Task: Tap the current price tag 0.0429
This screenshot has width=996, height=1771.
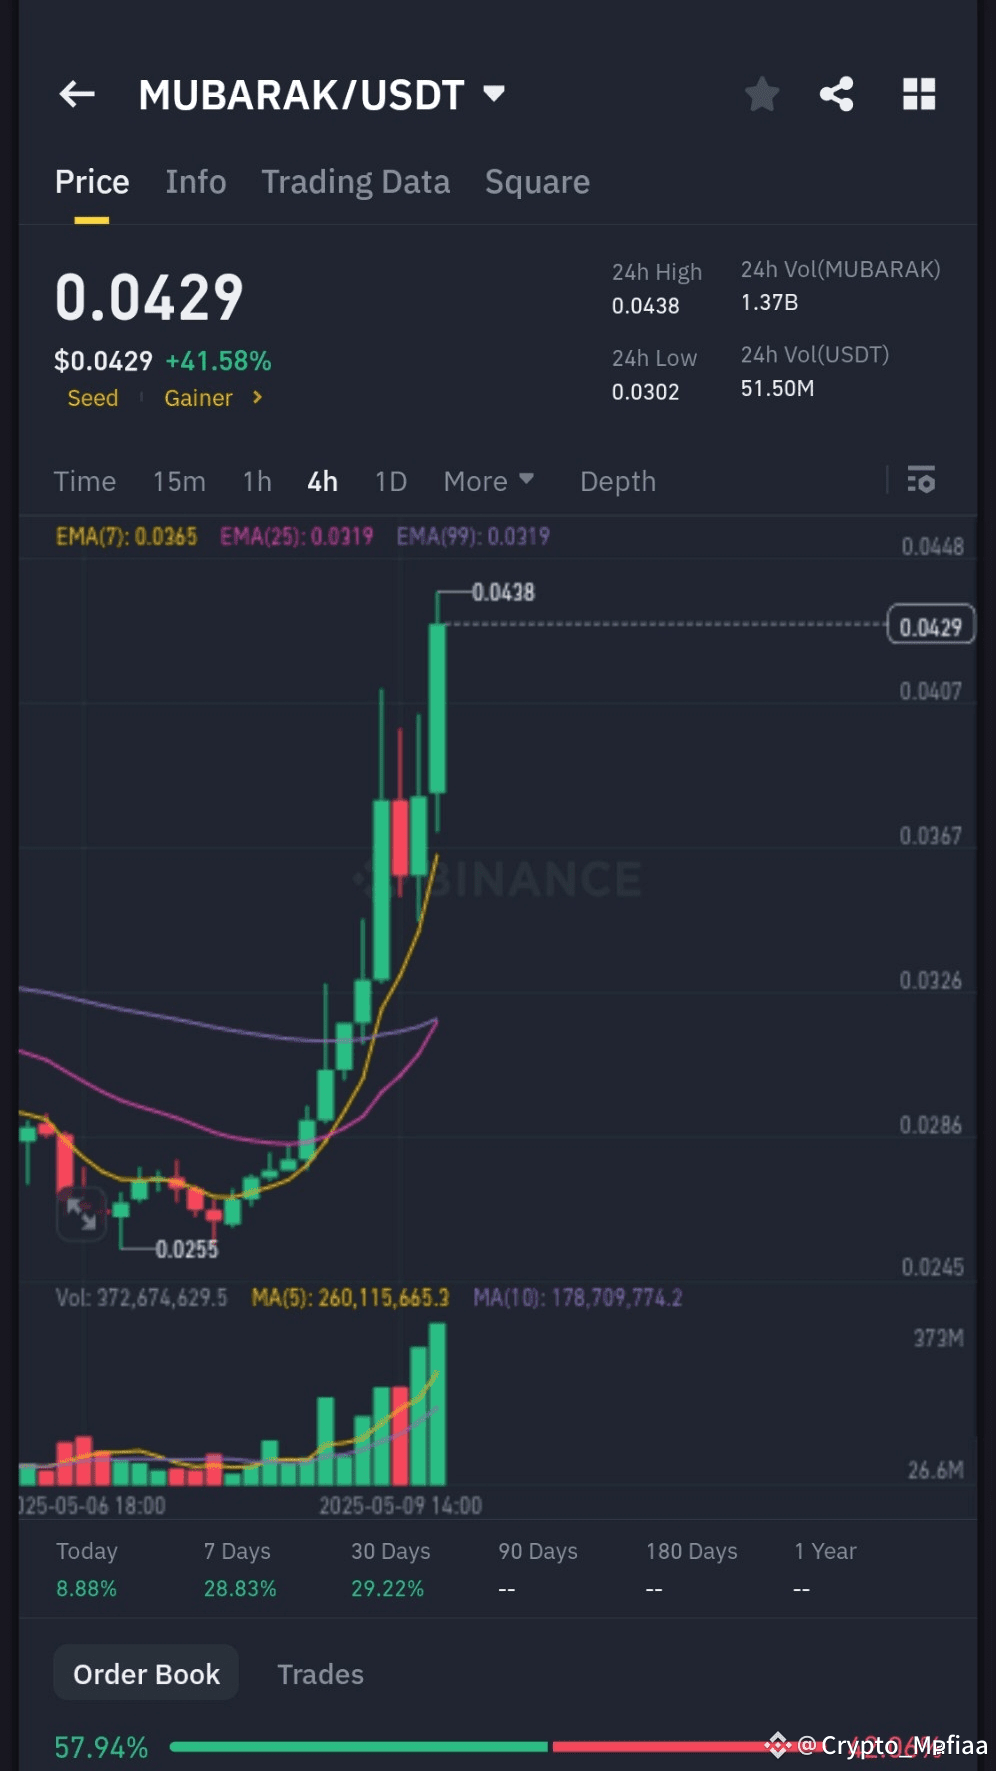Action: [x=930, y=627]
